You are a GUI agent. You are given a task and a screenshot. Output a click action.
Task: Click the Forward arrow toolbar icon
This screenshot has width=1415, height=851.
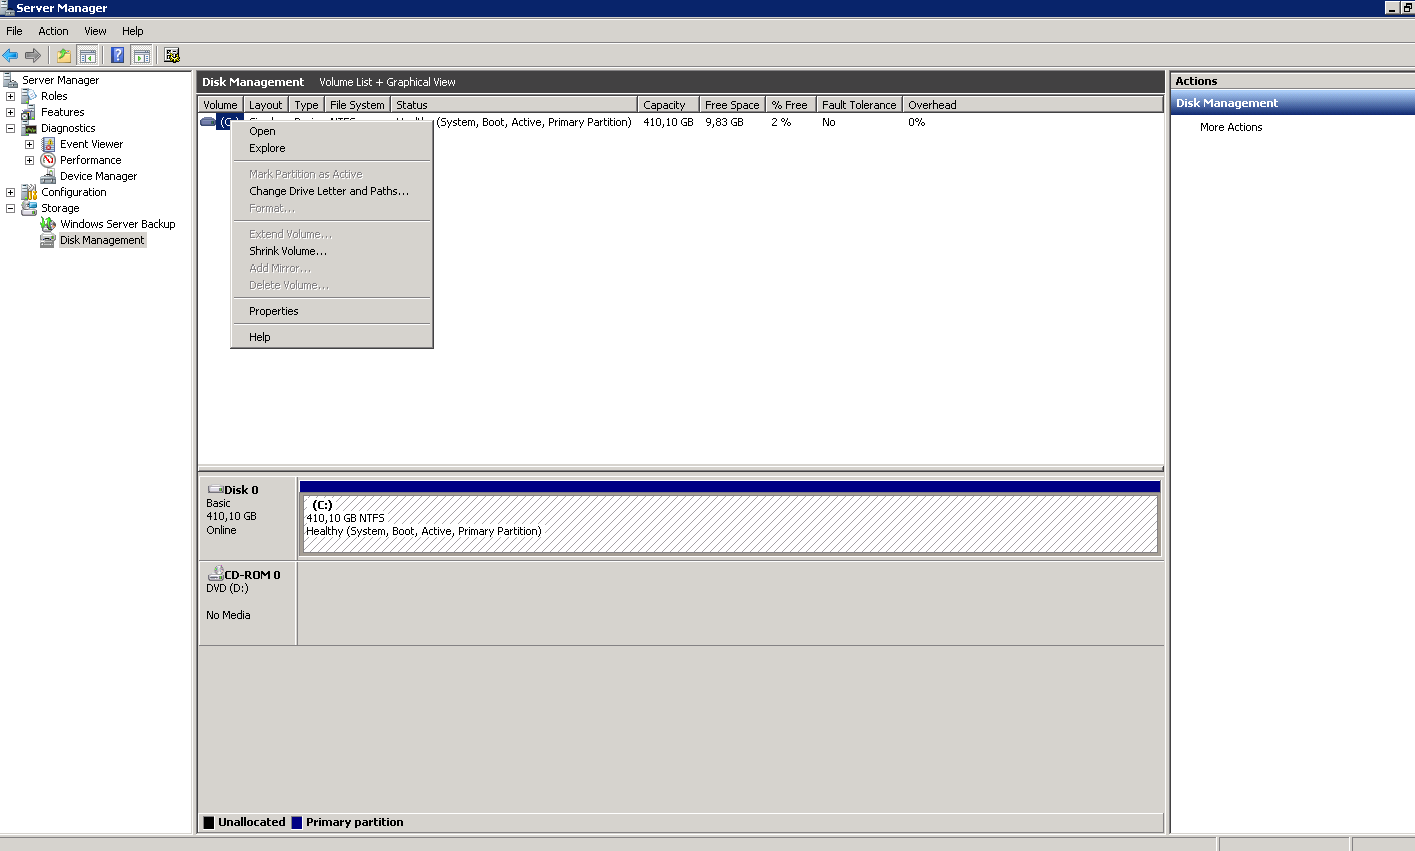pyautogui.click(x=33, y=55)
